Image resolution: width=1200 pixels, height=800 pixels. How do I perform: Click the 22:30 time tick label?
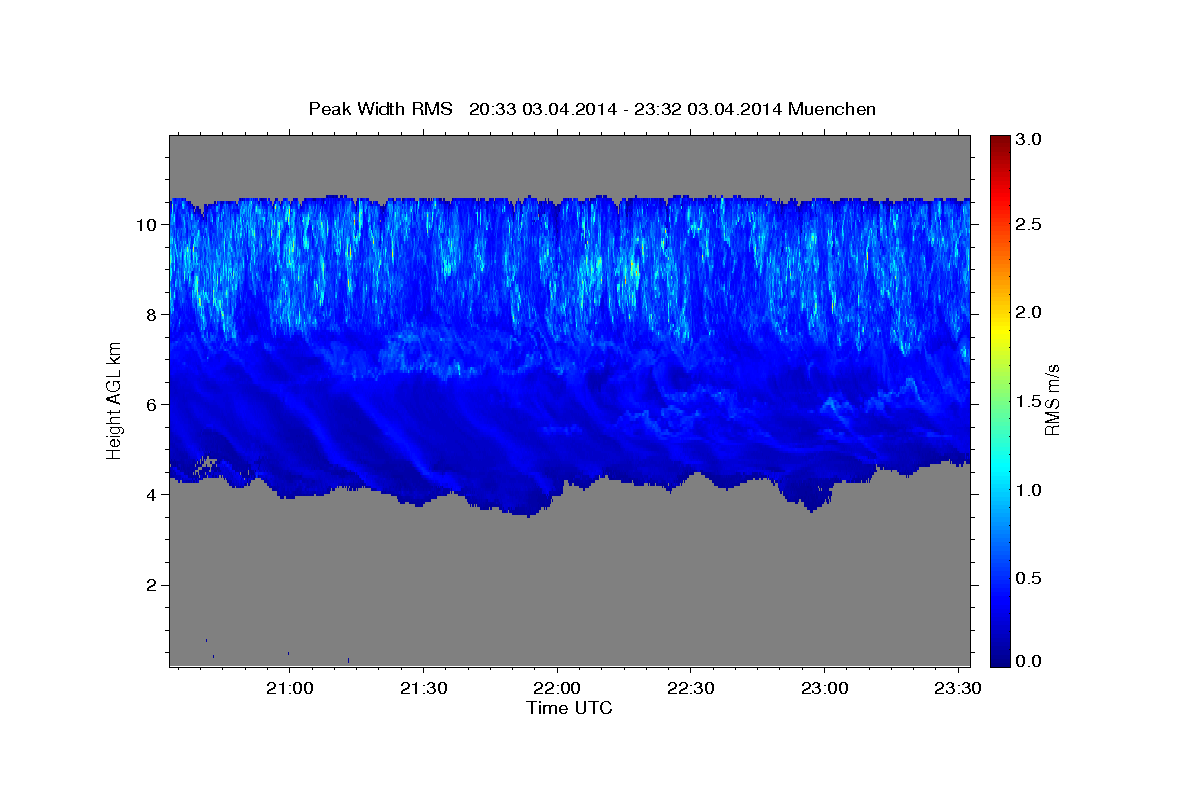689,689
